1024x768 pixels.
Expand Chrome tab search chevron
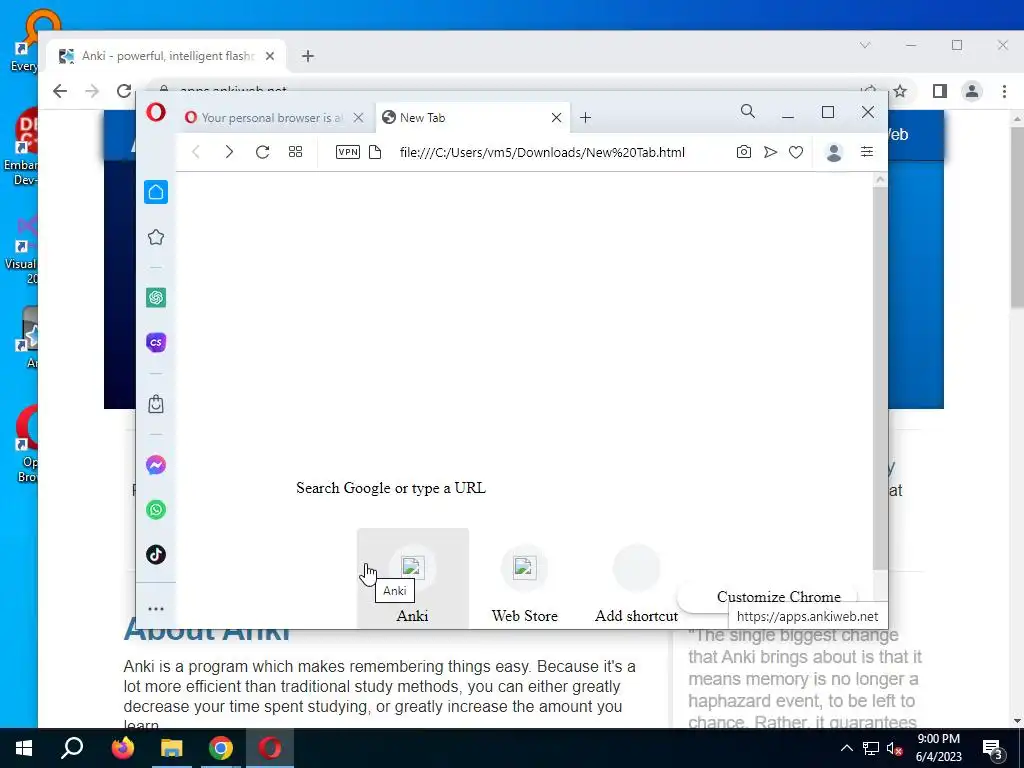pos(865,45)
